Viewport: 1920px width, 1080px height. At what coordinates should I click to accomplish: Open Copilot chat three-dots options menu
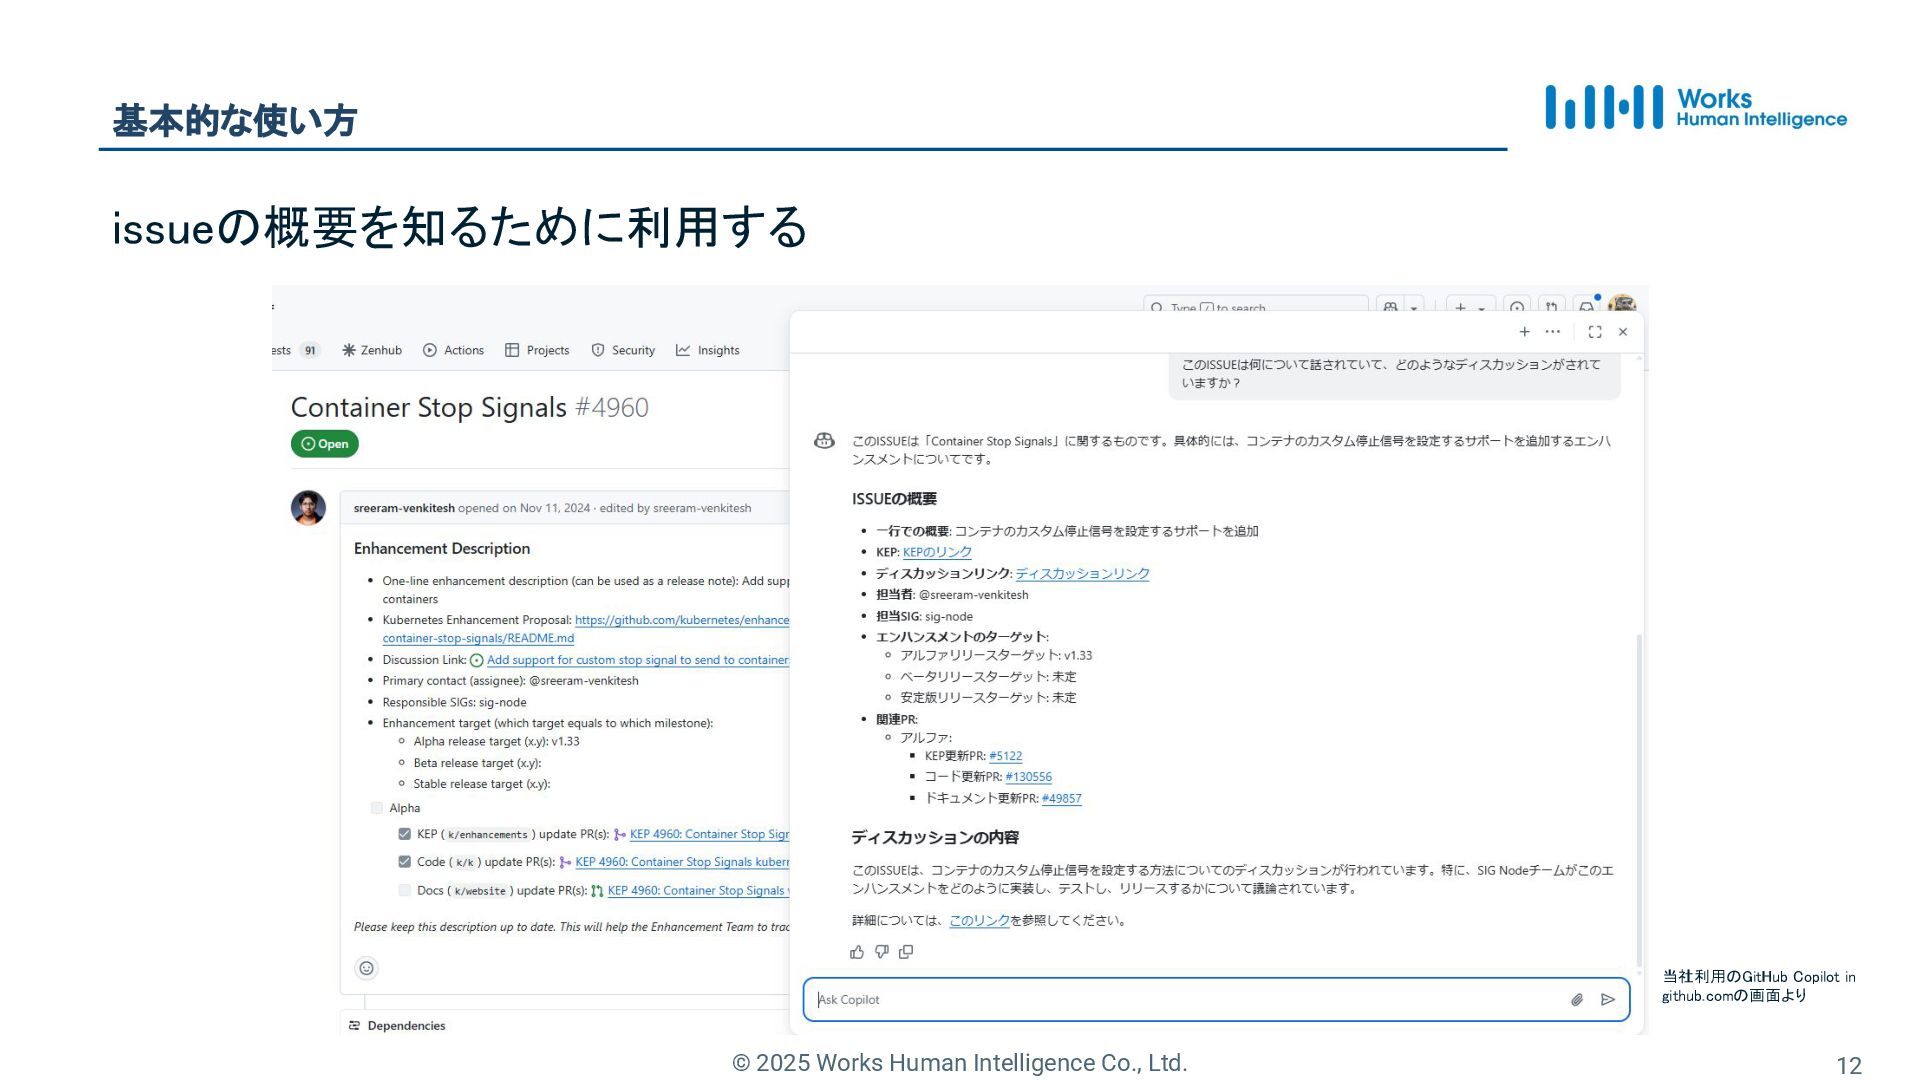tap(1552, 332)
